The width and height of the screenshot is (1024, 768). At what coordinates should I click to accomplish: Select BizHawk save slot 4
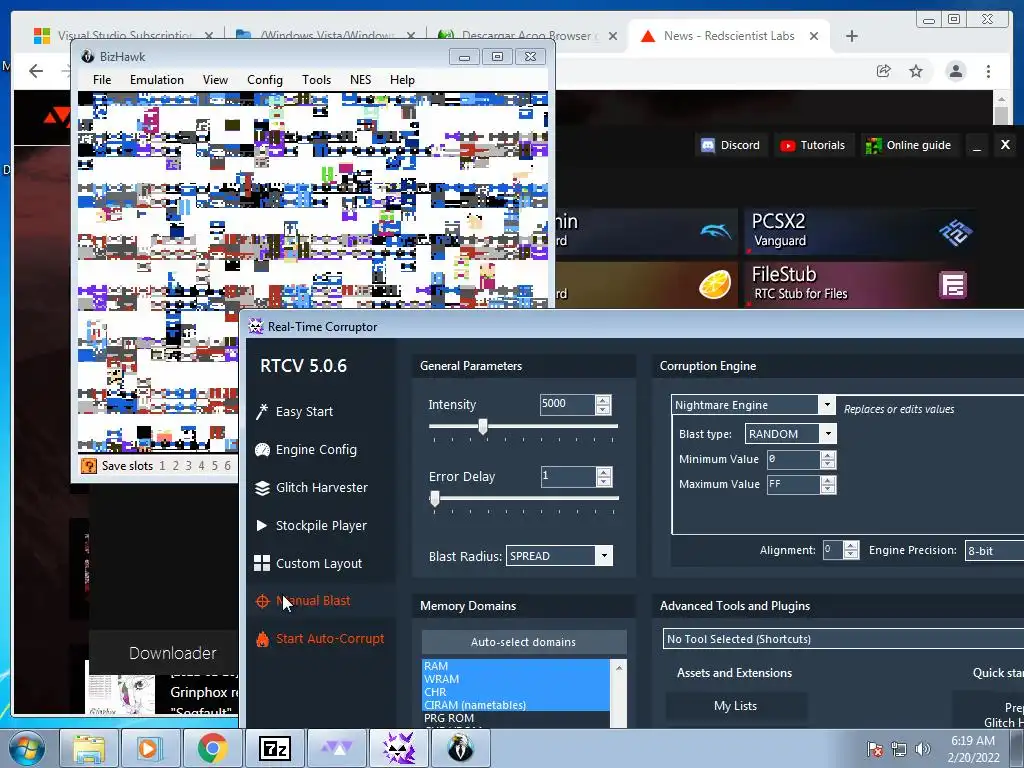201,466
